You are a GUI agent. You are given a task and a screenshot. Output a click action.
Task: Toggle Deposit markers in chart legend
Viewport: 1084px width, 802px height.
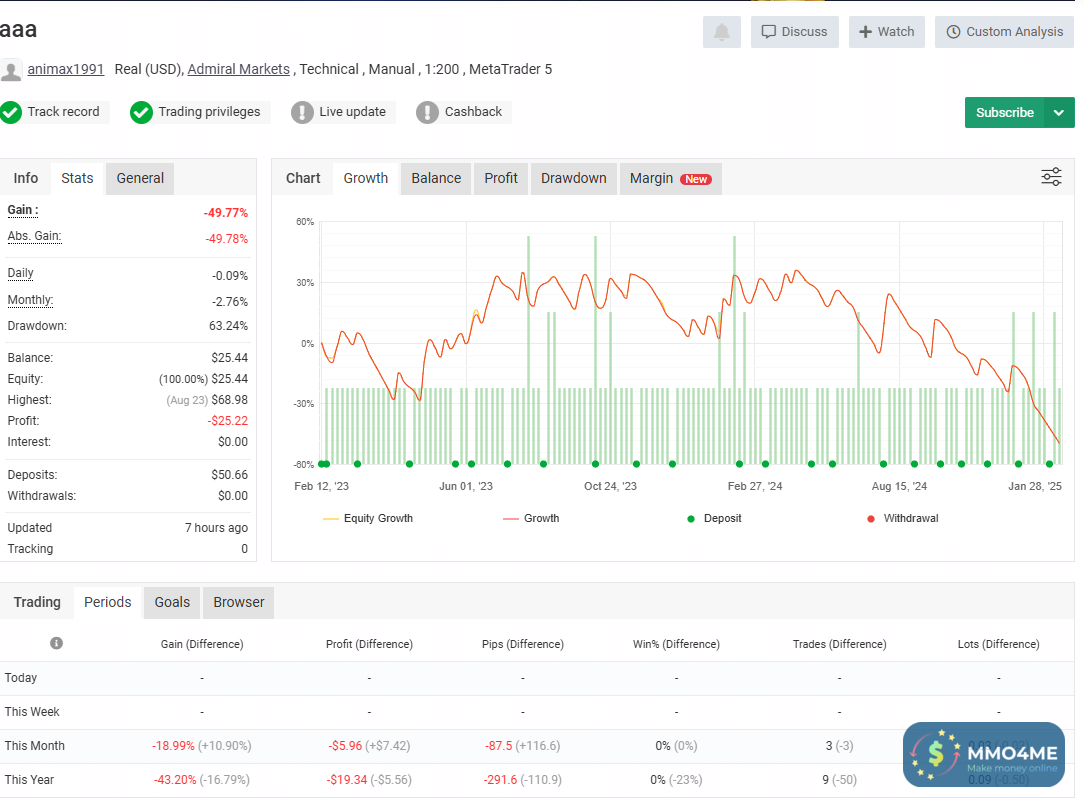(715, 518)
